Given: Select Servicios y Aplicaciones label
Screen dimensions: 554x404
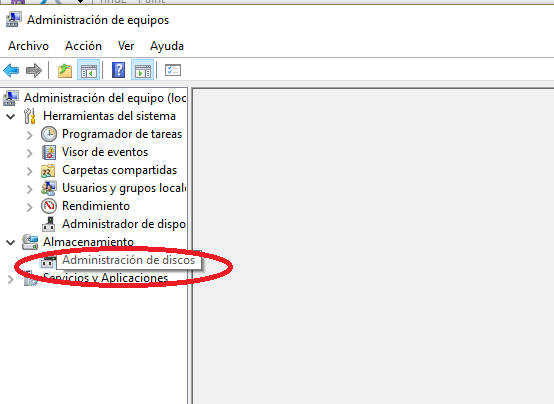Looking at the screenshot, I should coord(105,278).
